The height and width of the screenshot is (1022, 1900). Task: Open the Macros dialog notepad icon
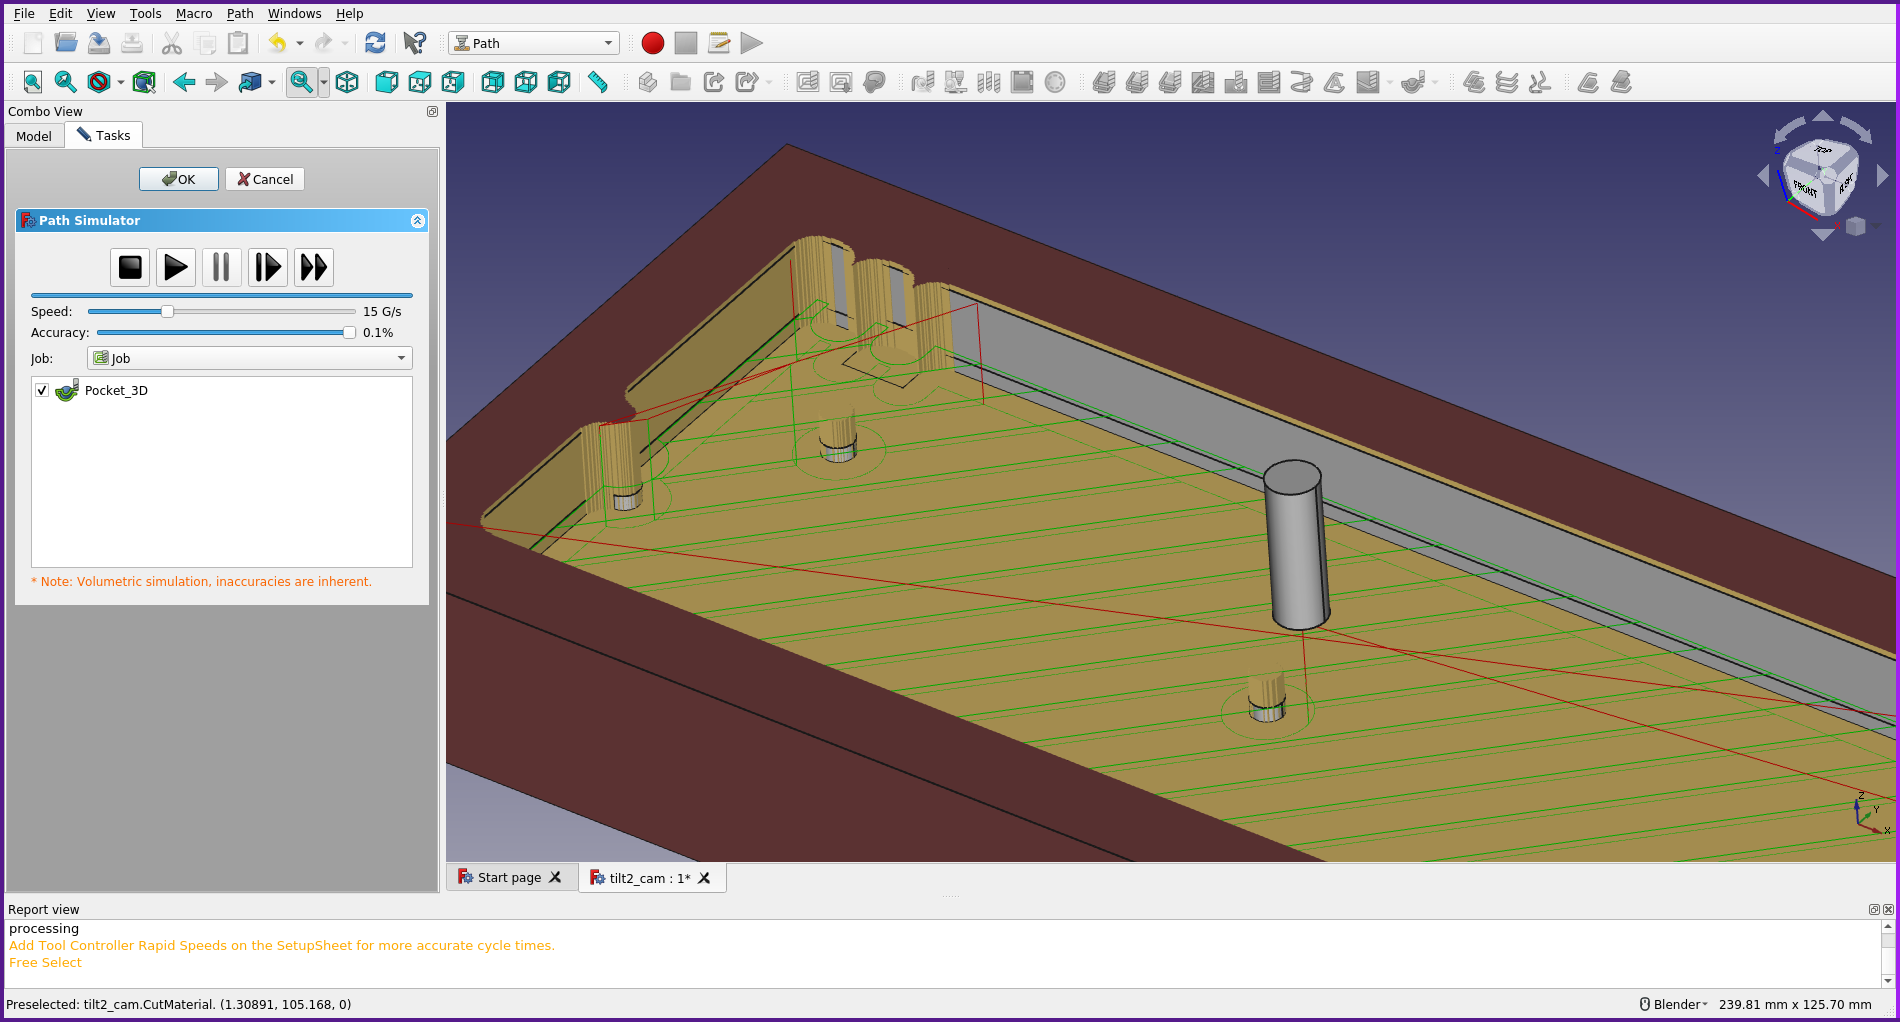click(719, 43)
